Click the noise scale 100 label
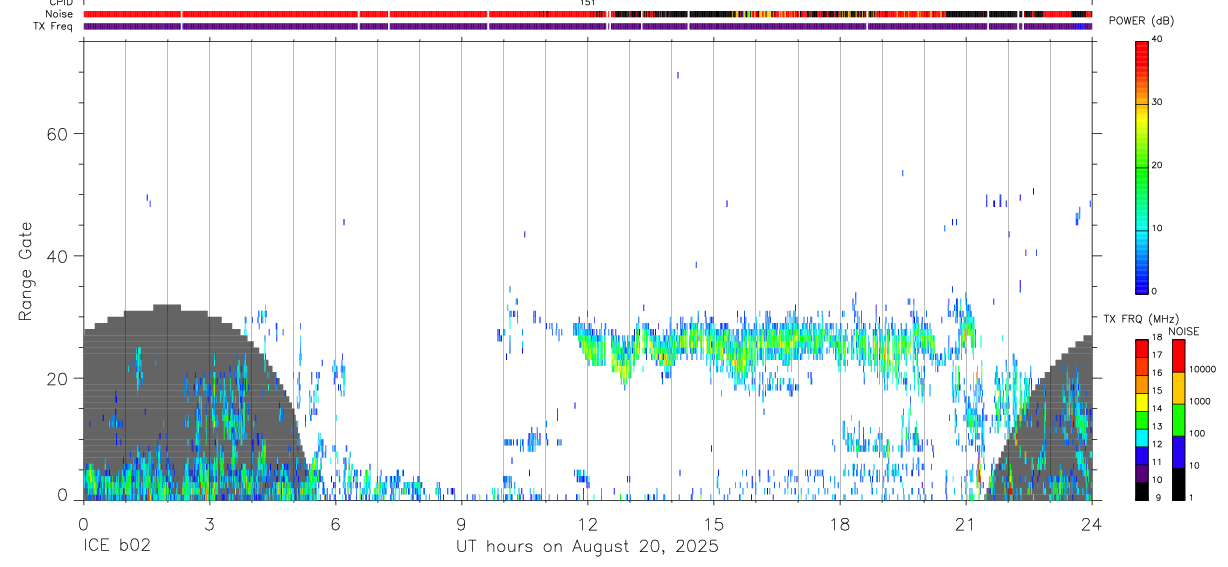The width and height of the screenshot is (1228, 567). 1197,434
